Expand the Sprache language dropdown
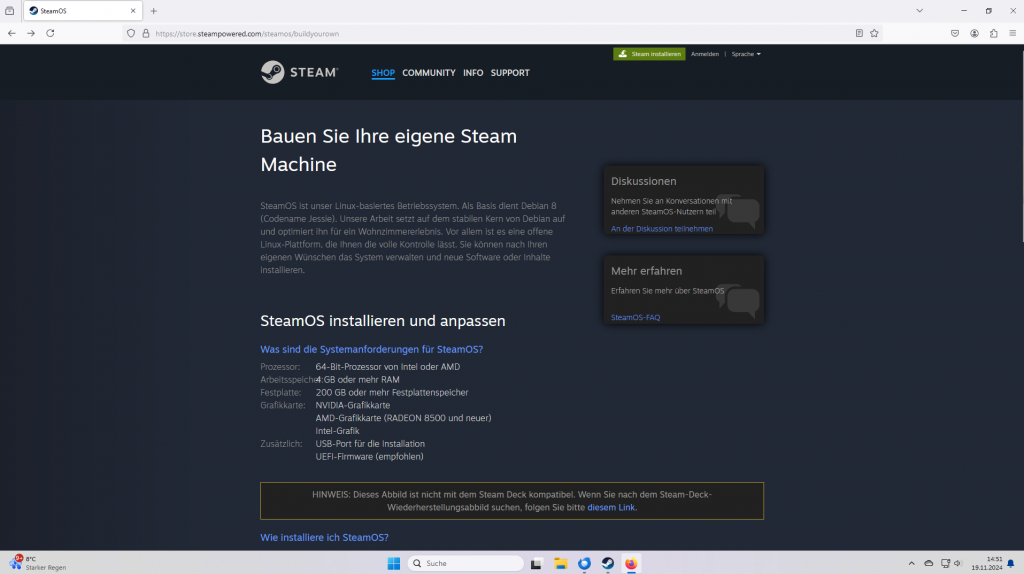 [746, 54]
